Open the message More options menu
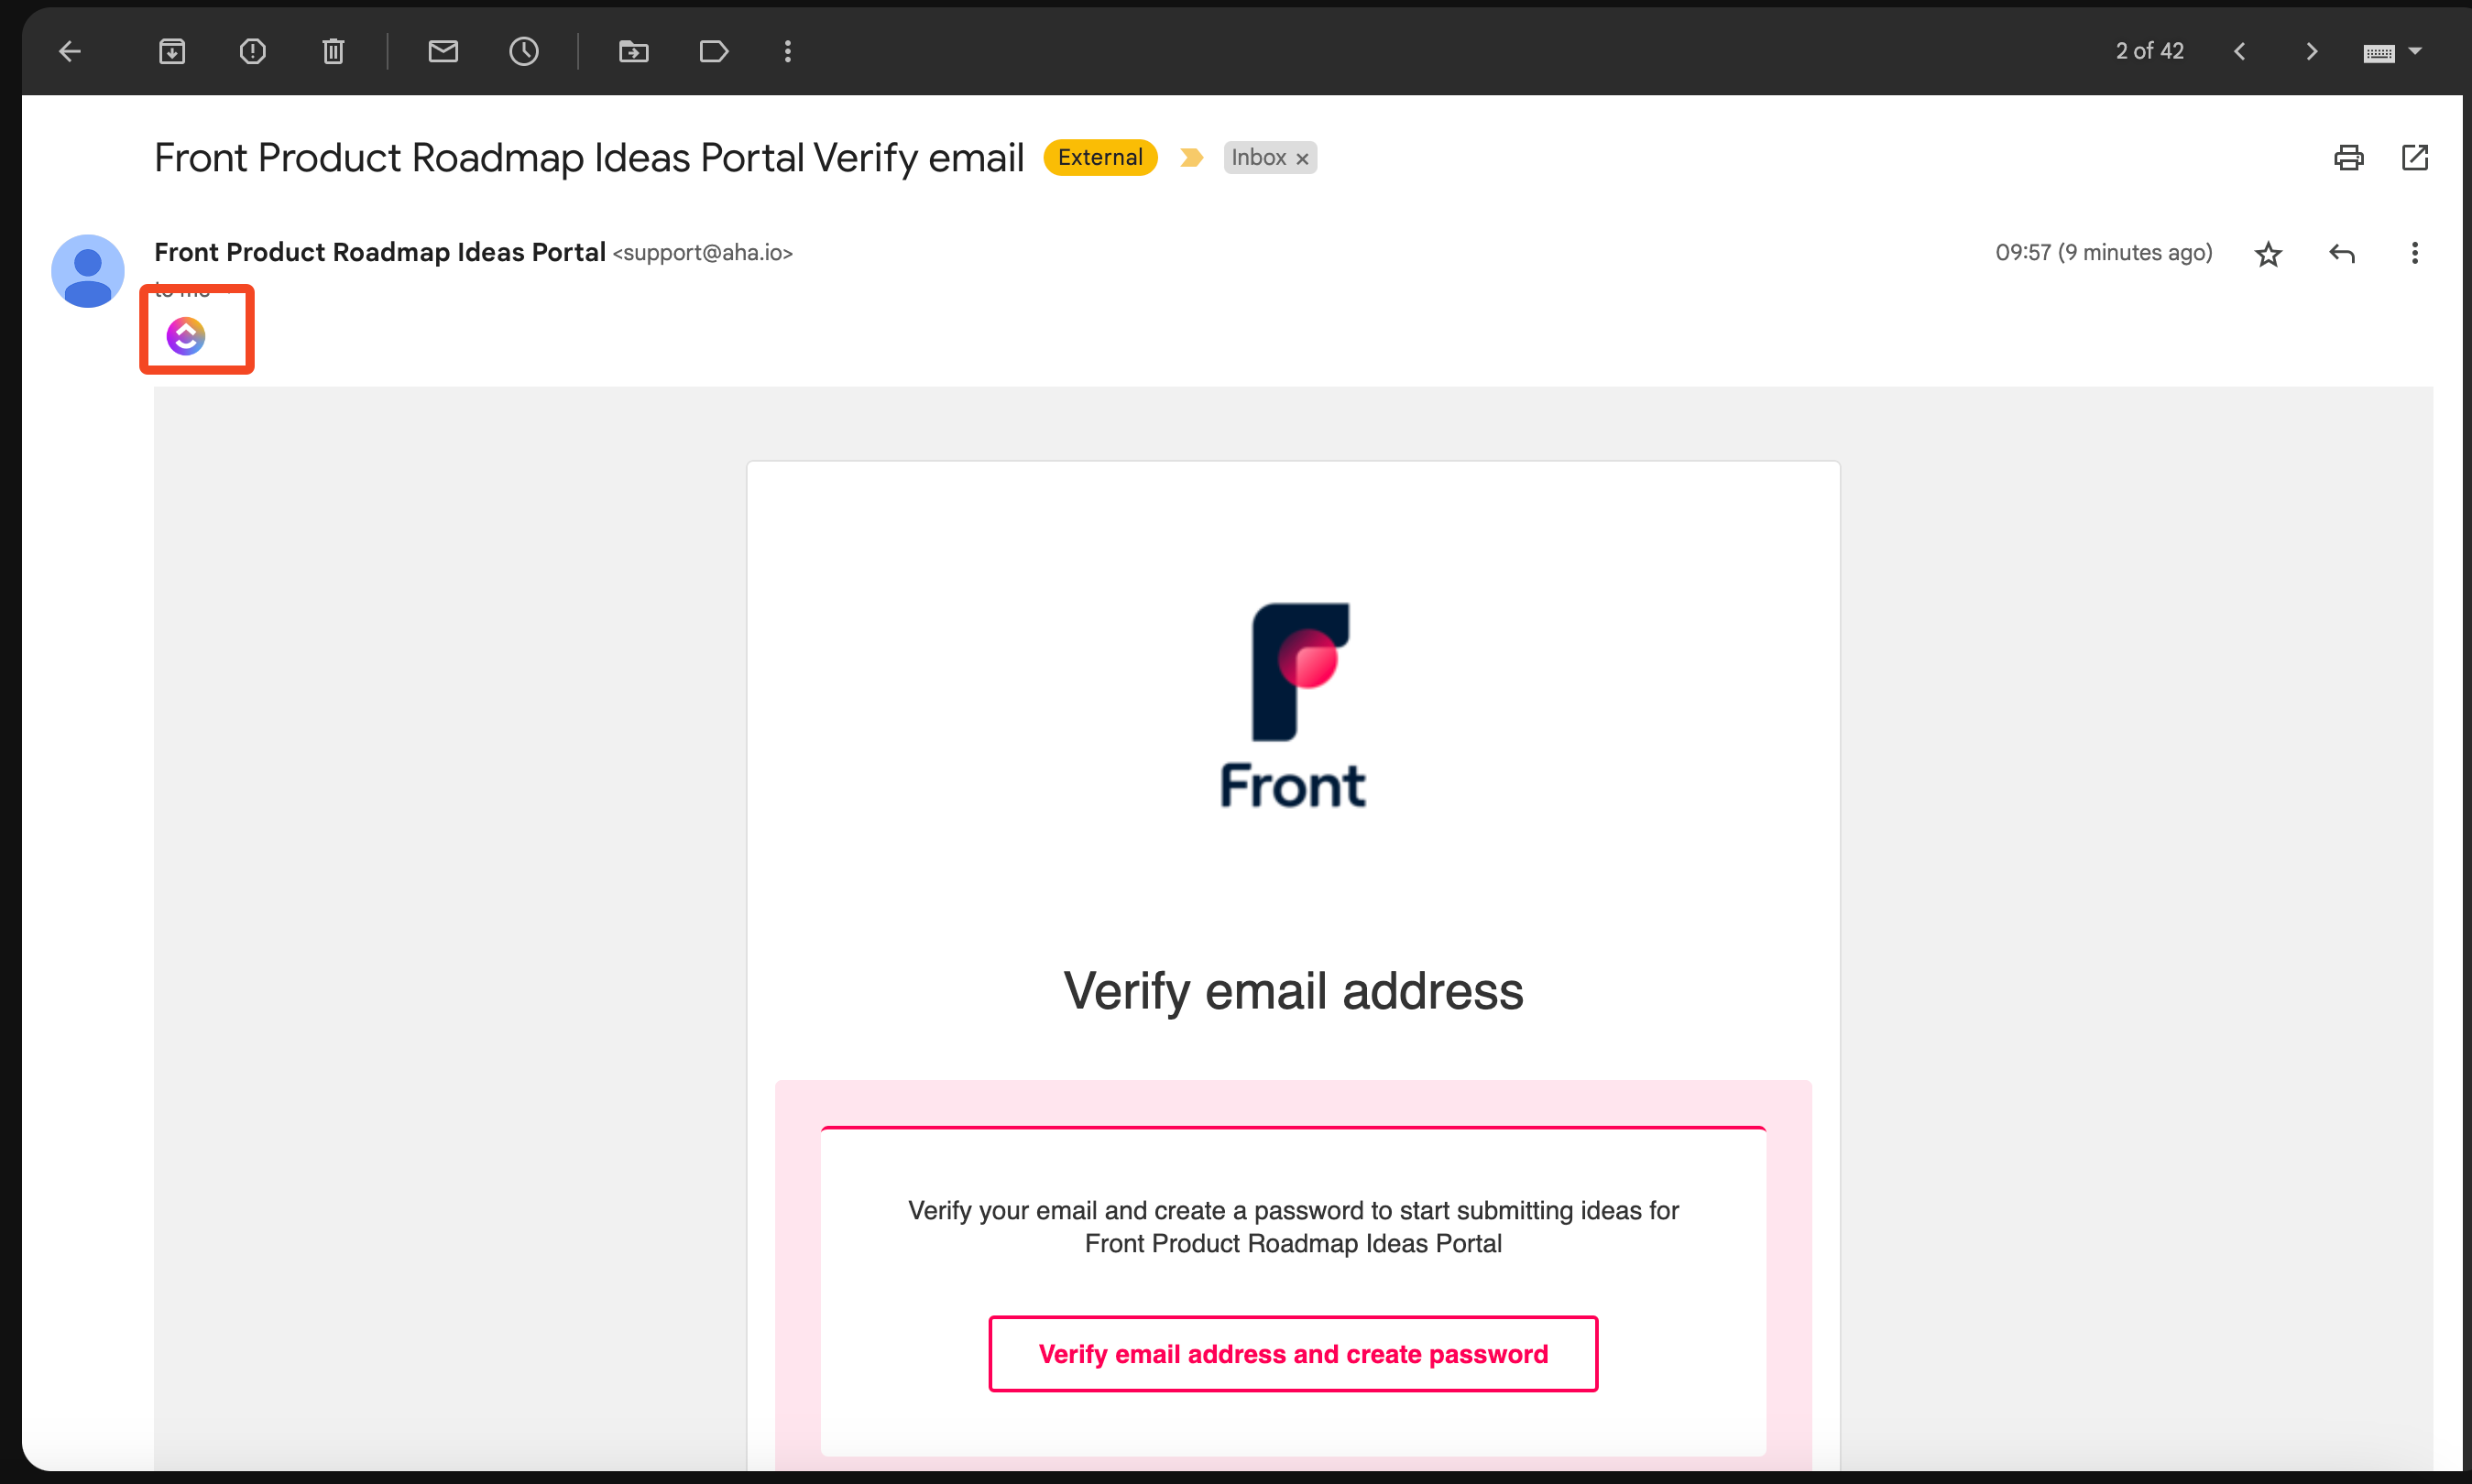The height and width of the screenshot is (1484, 2472). click(x=2414, y=253)
